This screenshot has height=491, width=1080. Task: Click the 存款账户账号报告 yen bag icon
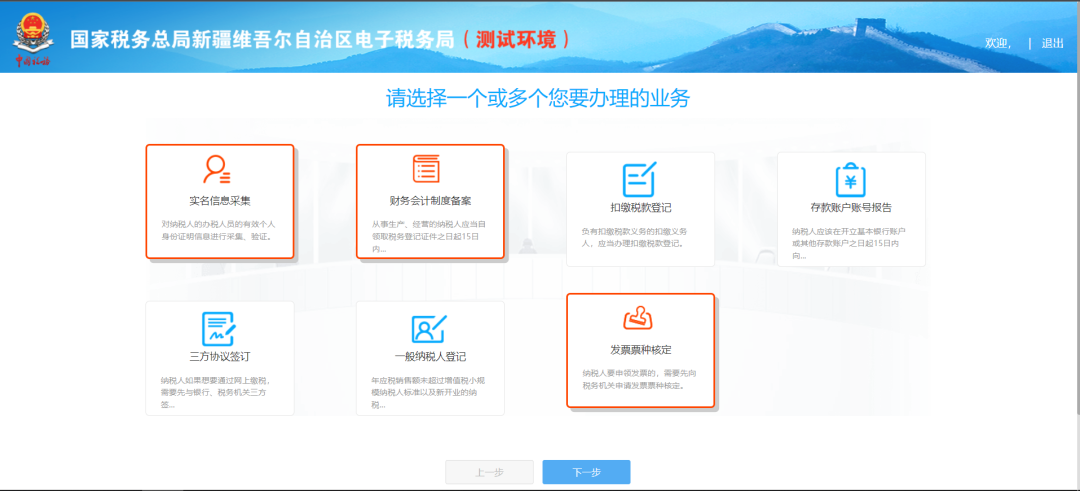851,180
